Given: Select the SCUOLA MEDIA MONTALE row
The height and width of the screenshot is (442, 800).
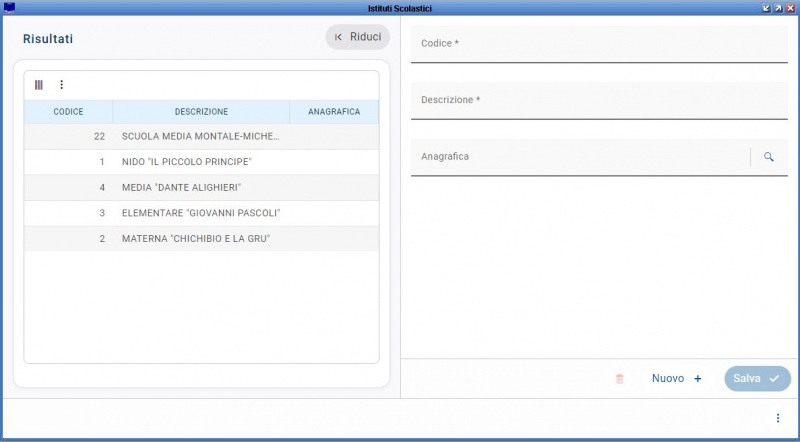Looking at the screenshot, I should point(201,136).
